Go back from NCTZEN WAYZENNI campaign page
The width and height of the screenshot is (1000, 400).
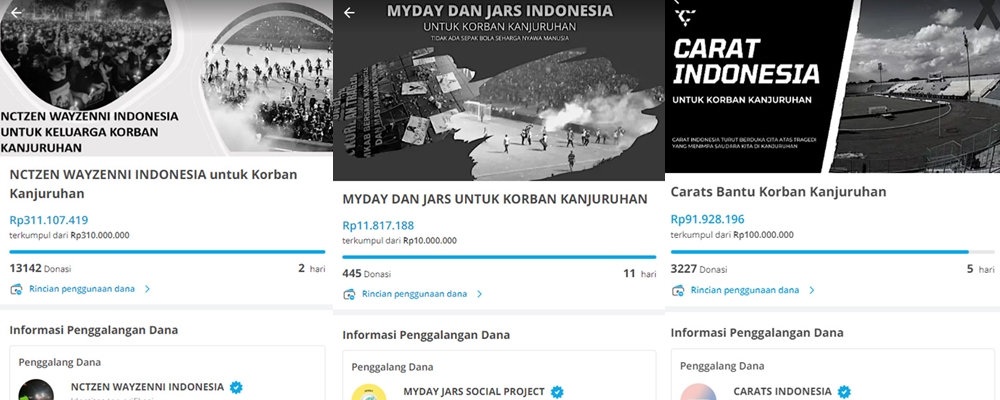[x=17, y=13]
